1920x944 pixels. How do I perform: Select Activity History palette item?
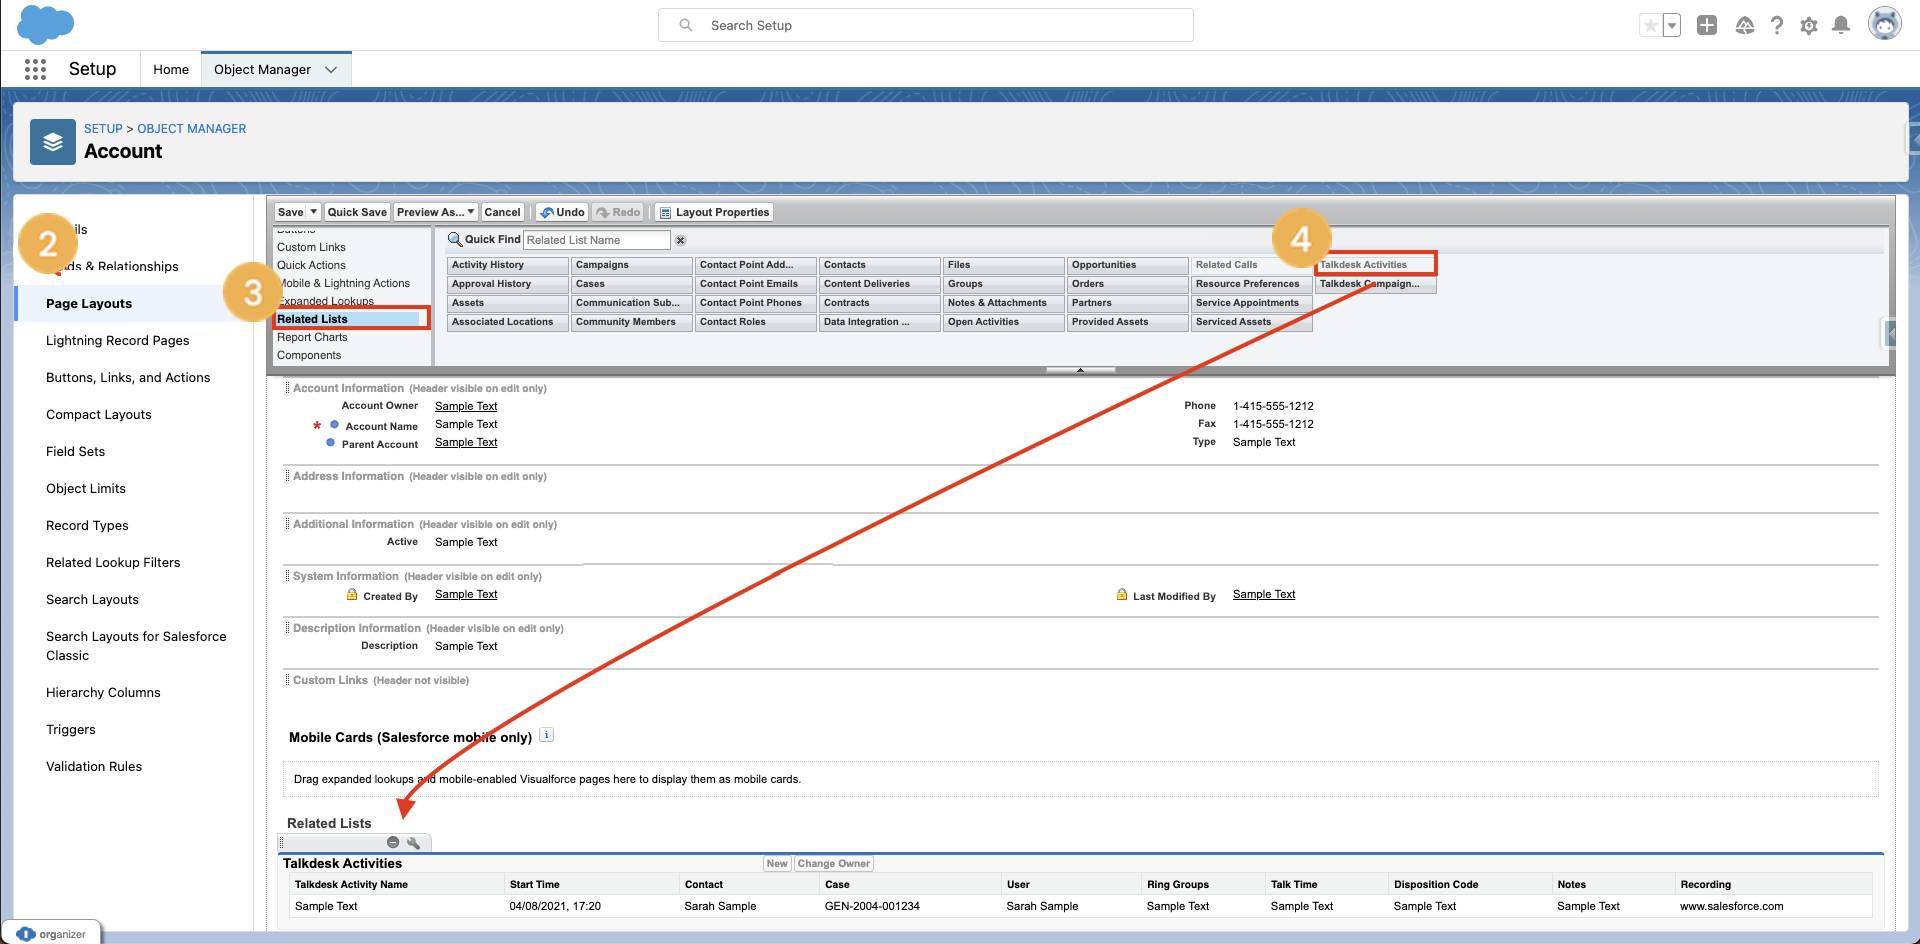[508, 265]
